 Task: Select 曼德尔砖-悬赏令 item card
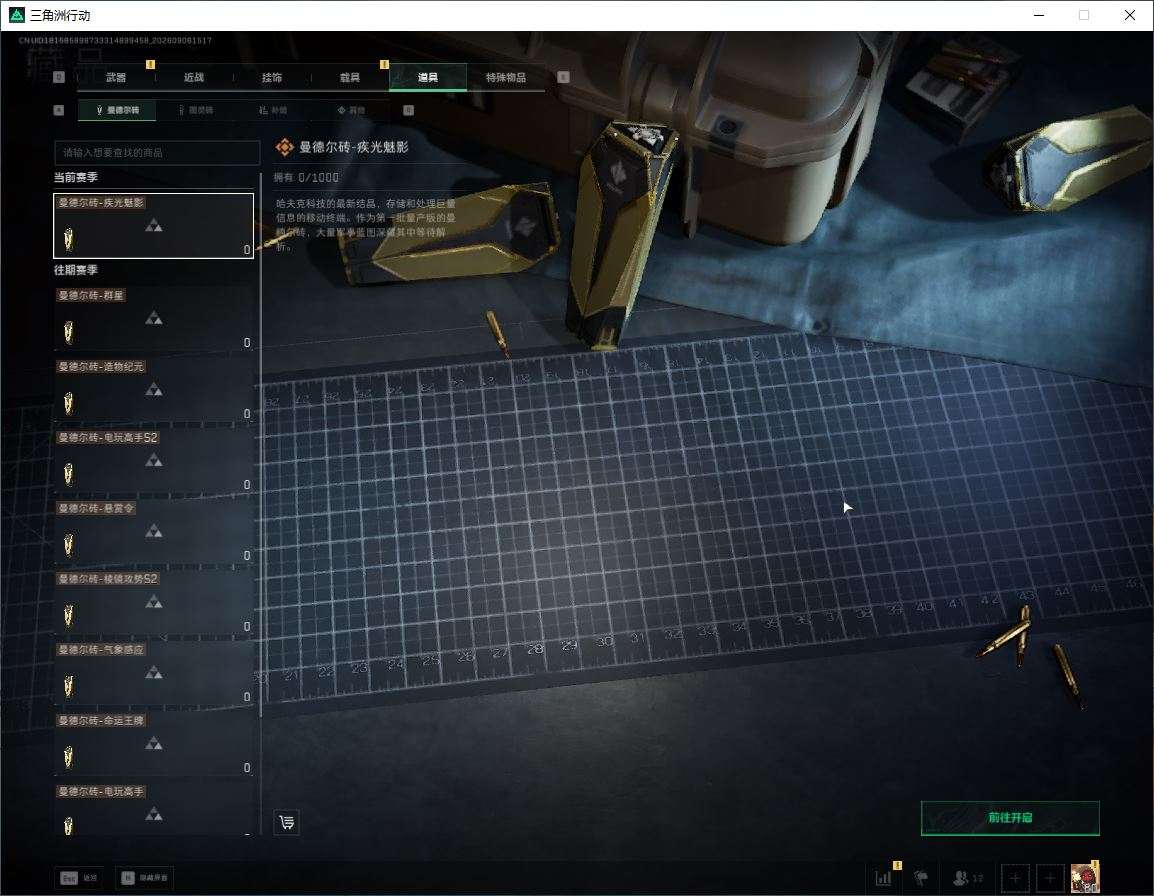[x=154, y=532]
